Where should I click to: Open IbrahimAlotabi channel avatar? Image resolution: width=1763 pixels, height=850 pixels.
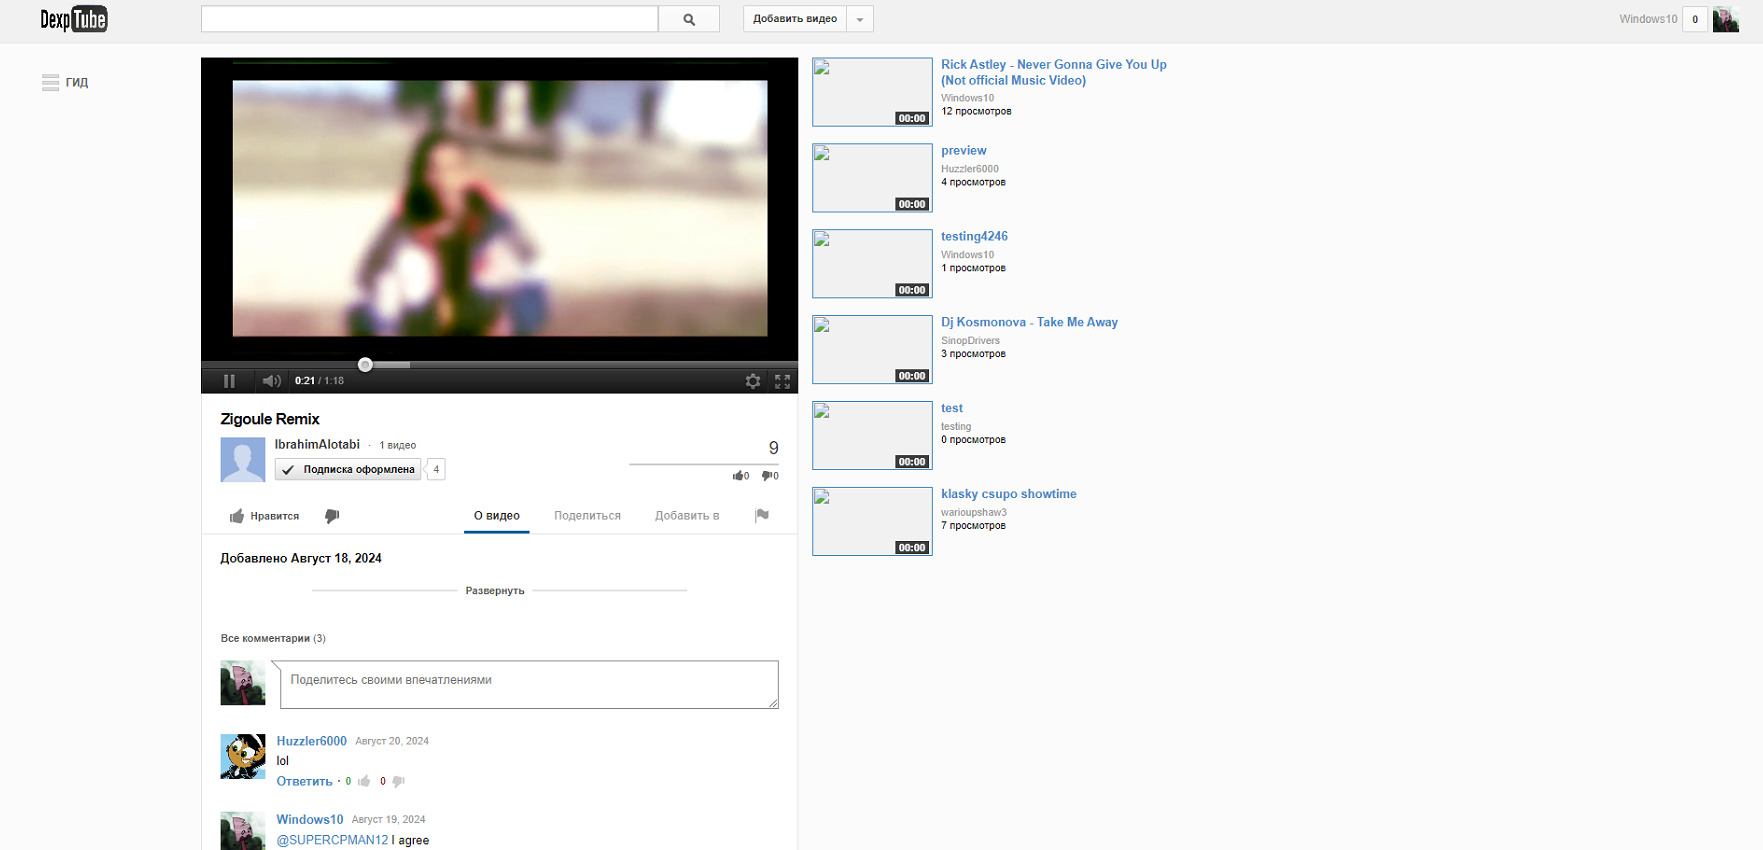[x=243, y=460]
